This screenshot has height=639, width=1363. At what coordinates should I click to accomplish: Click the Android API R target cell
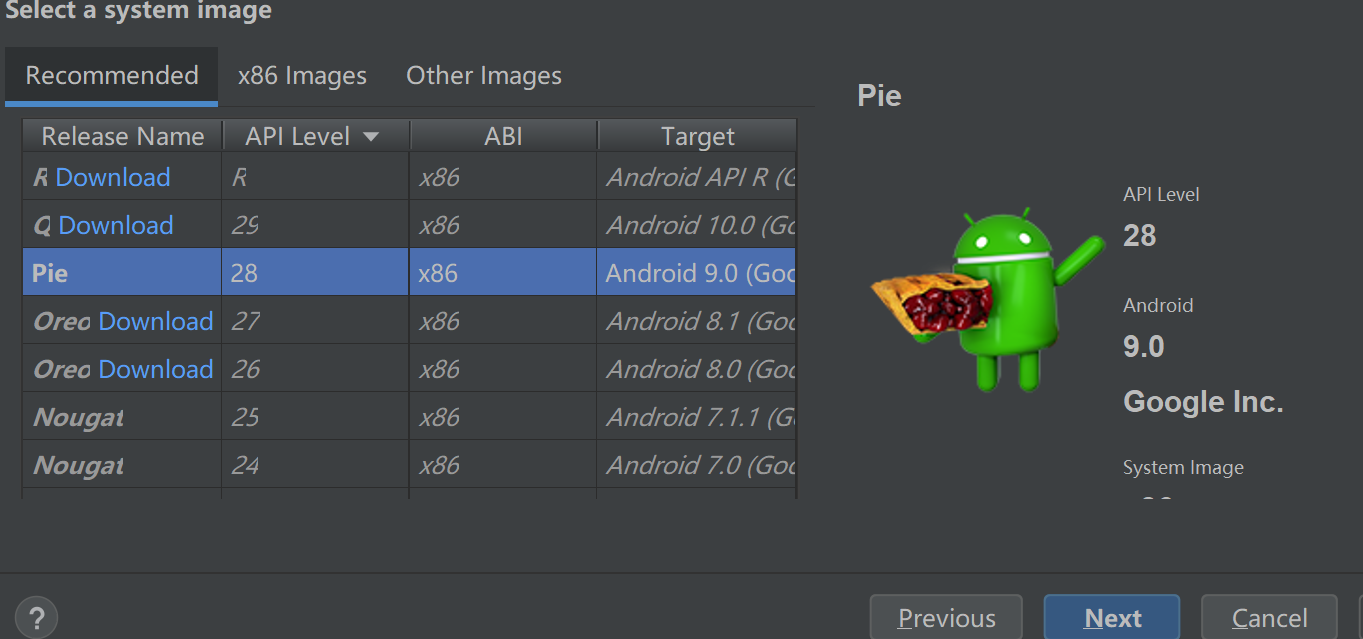pos(697,177)
